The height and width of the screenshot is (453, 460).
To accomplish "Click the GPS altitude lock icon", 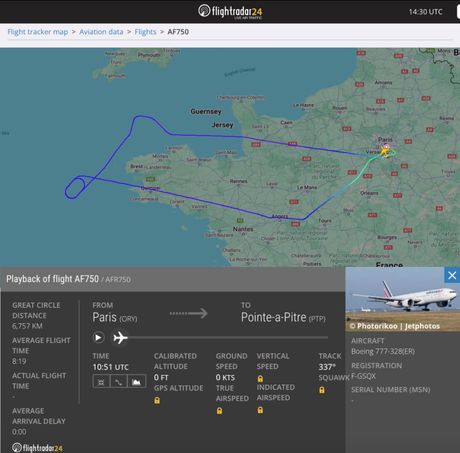I will 157,400.
